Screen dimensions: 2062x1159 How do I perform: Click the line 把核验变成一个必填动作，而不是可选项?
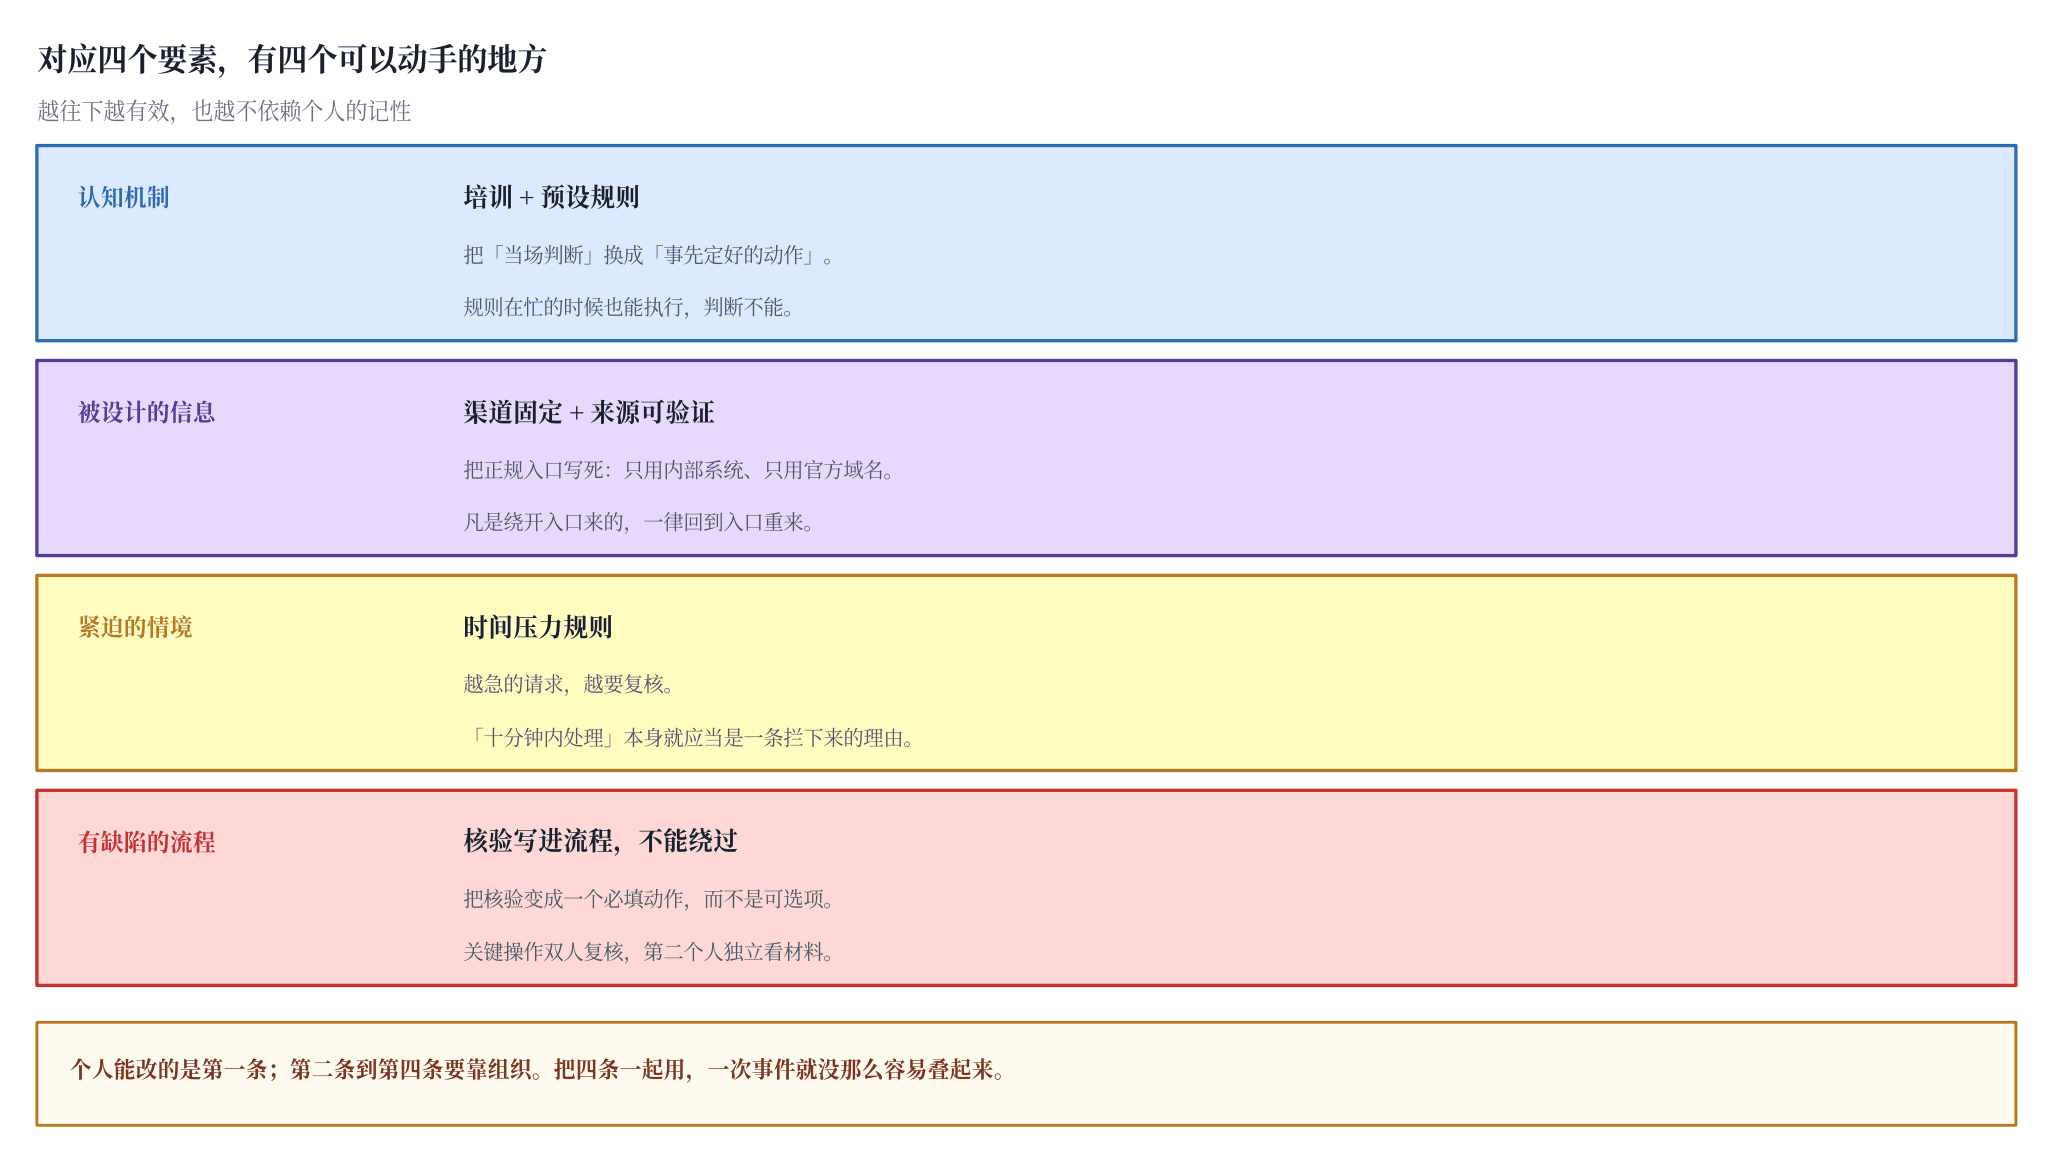point(649,899)
